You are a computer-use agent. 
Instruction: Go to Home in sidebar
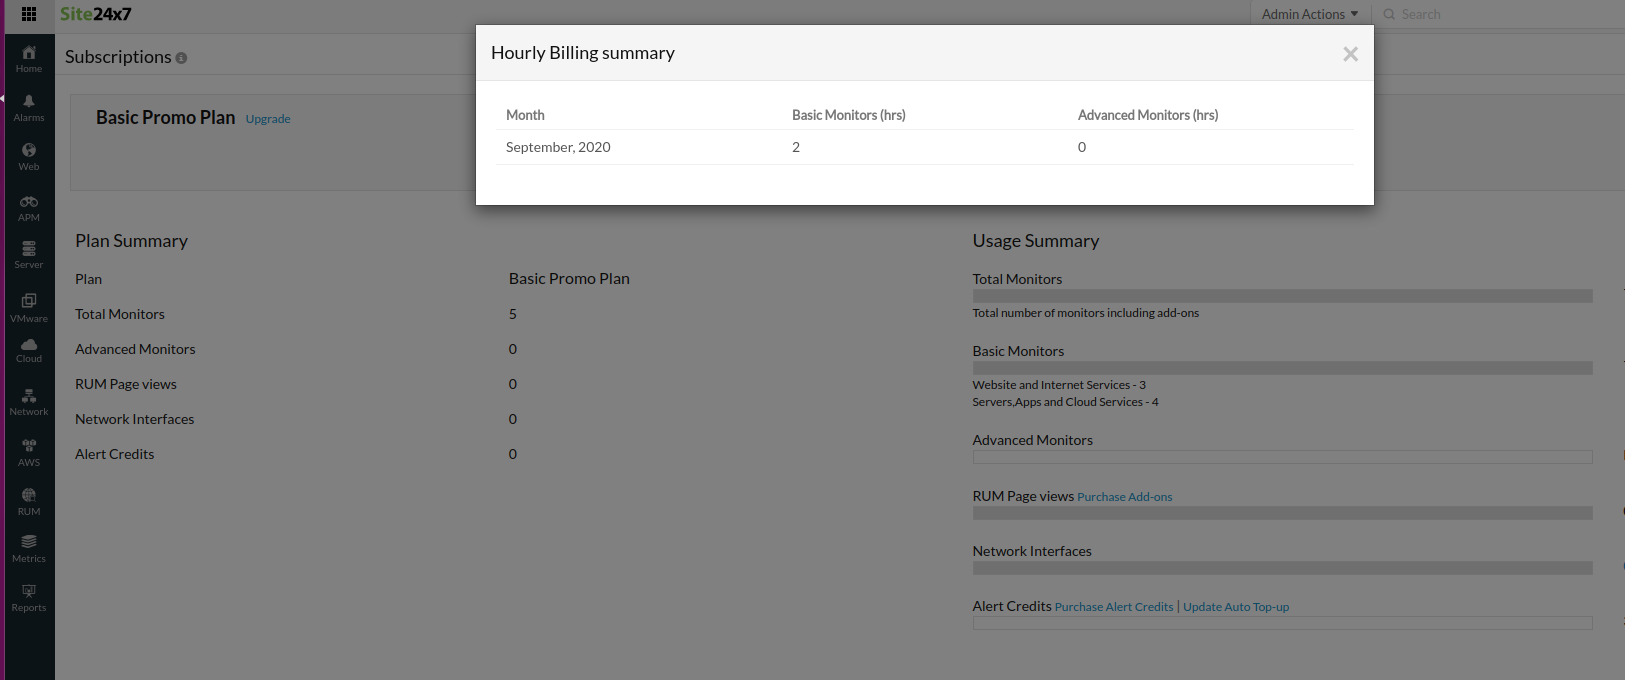[29, 59]
